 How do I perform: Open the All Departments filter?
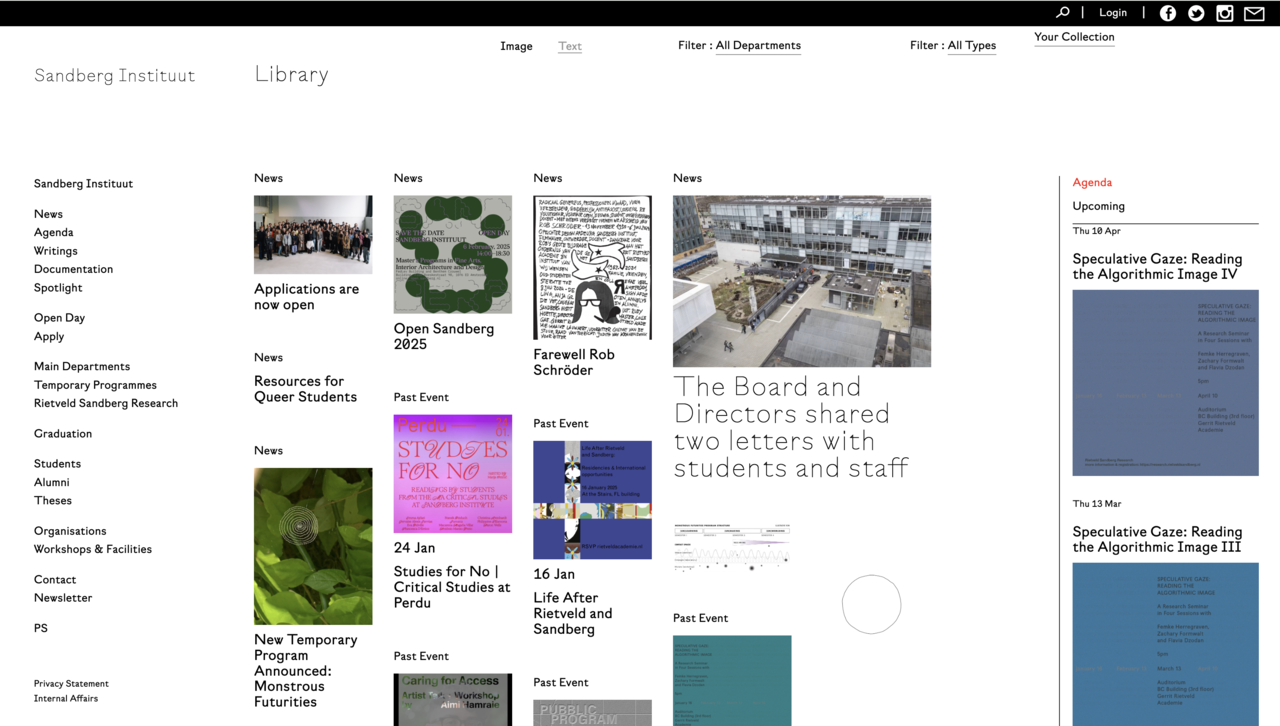758,46
